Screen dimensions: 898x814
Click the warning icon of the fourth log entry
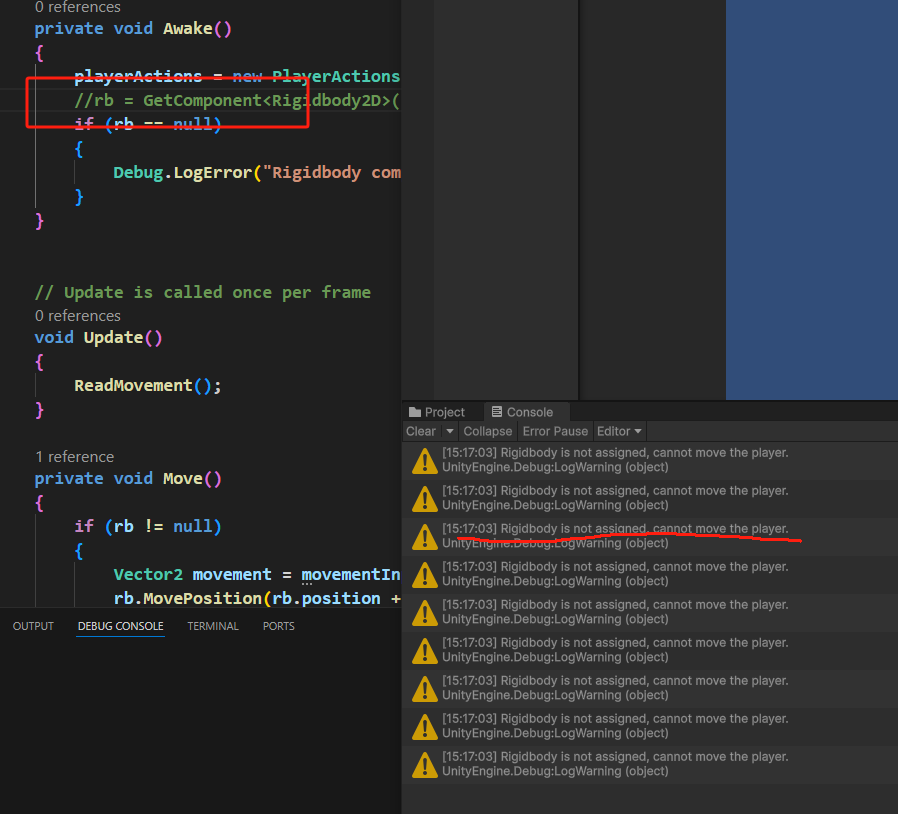tap(424, 574)
